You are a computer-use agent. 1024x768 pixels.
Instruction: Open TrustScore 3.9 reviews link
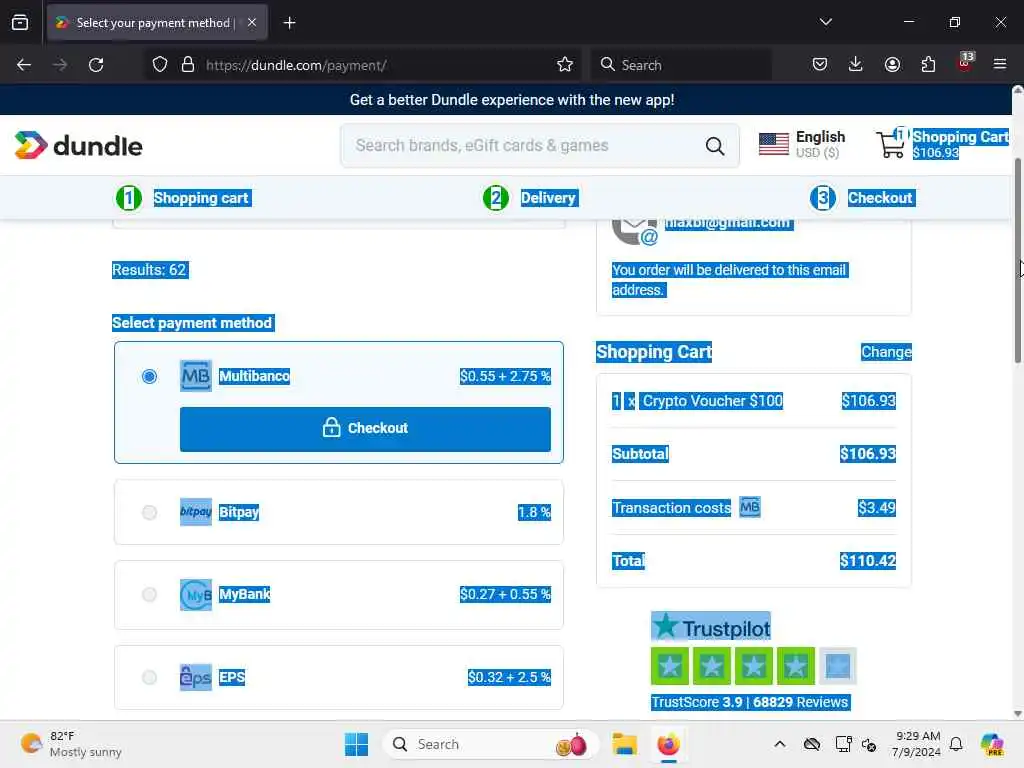(x=750, y=703)
